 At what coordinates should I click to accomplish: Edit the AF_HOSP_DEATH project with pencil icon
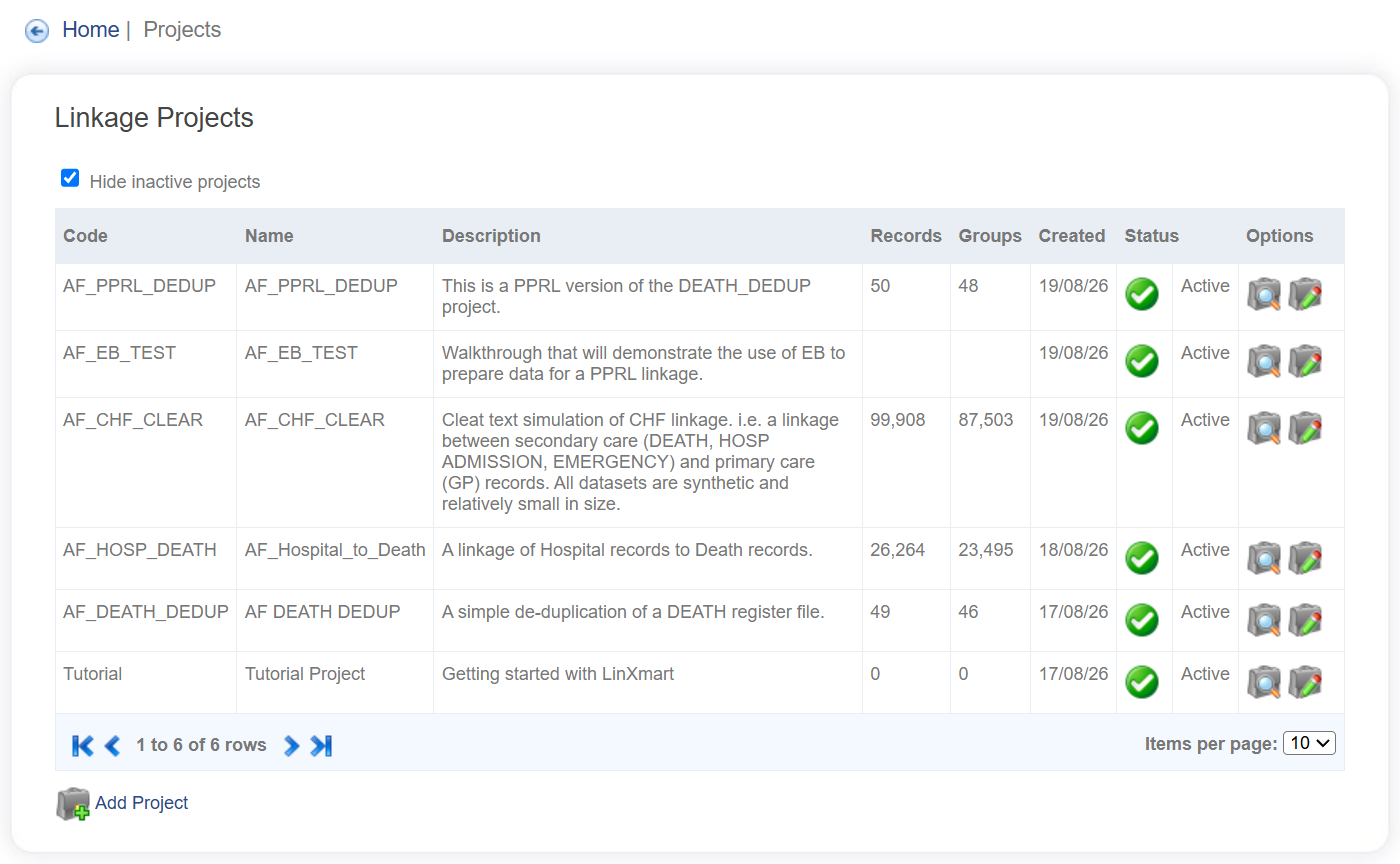[x=1305, y=559]
